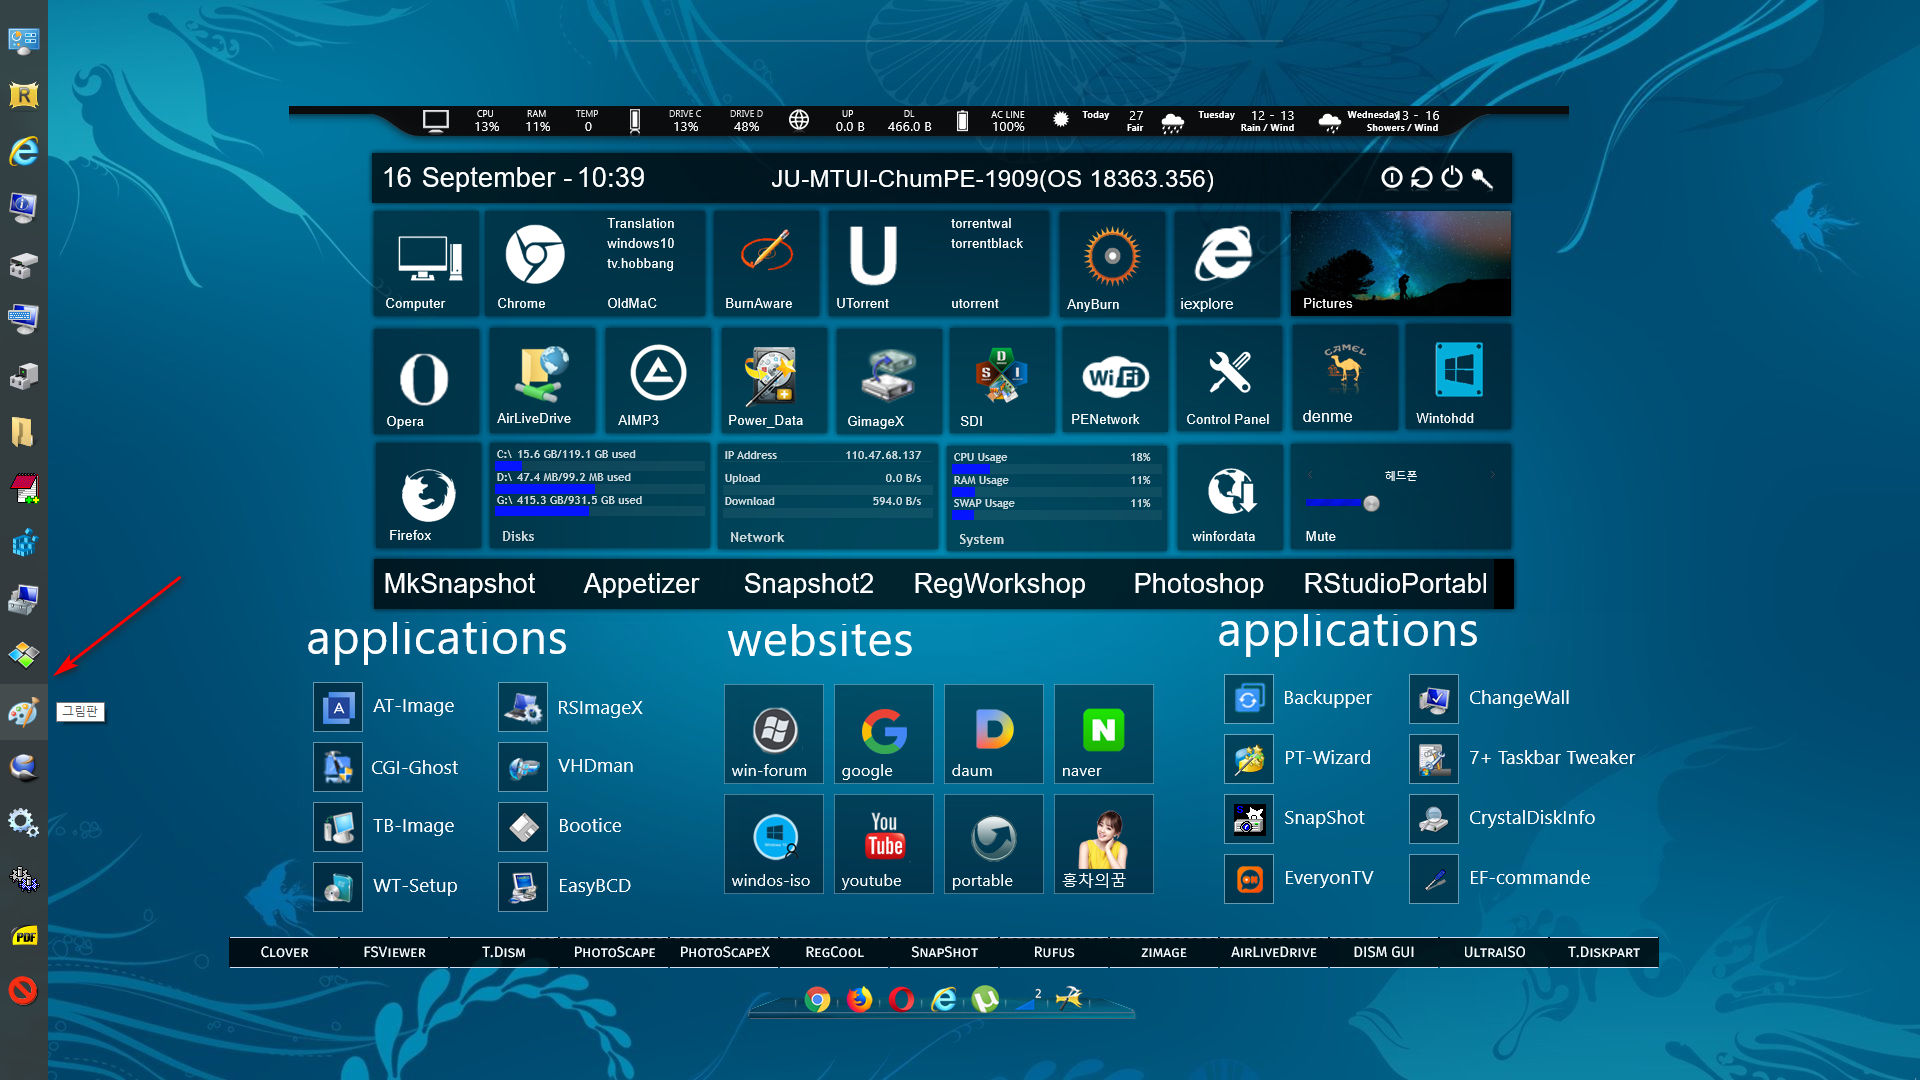This screenshot has height=1080, width=1920.
Task: Click the right arrow on volume device selector
Action: (x=1492, y=475)
